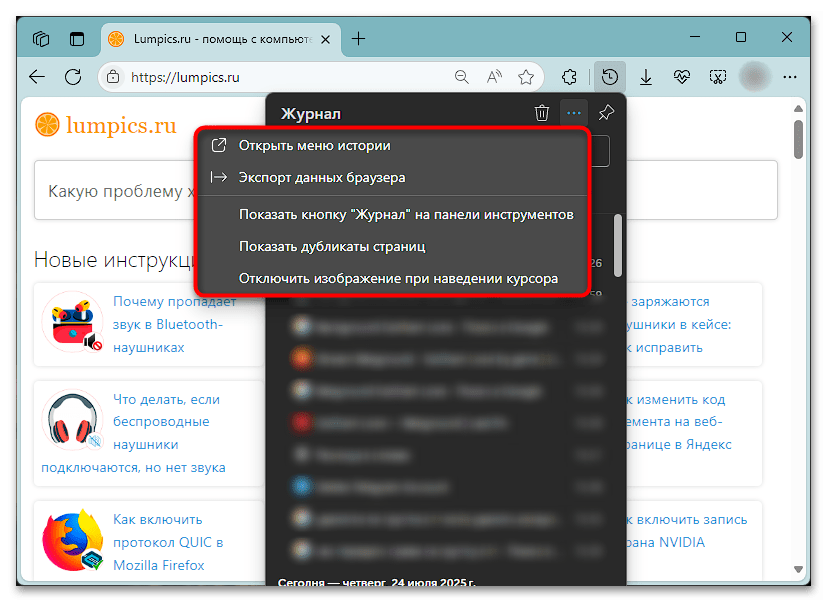
Task: Open Edge Settings via the three-dots toolbar icon
Action: (x=791, y=76)
